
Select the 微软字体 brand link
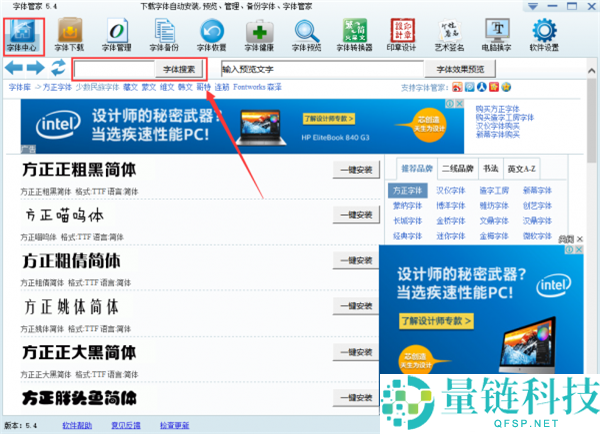pyautogui.click(x=537, y=236)
